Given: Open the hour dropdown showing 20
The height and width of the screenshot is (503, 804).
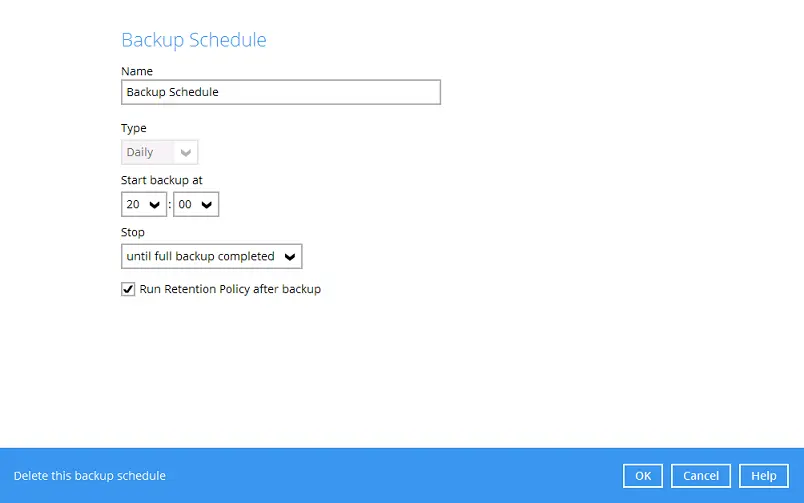Looking at the screenshot, I should point(144,204).
